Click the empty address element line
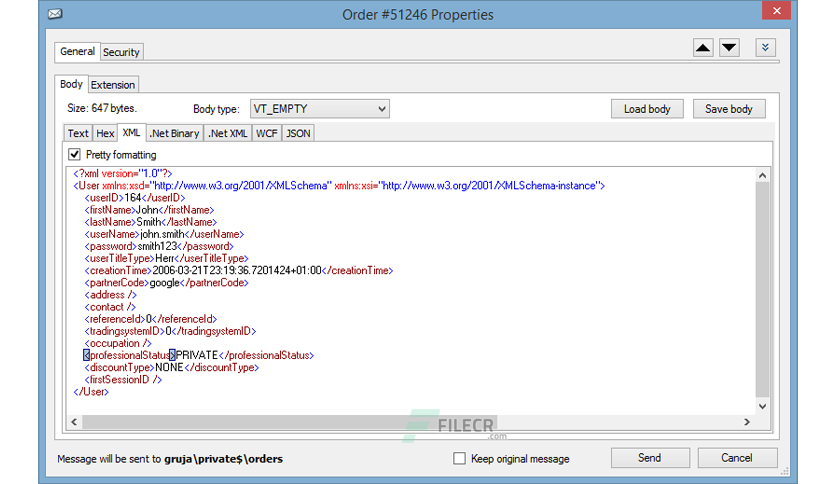 coord(110,295)
